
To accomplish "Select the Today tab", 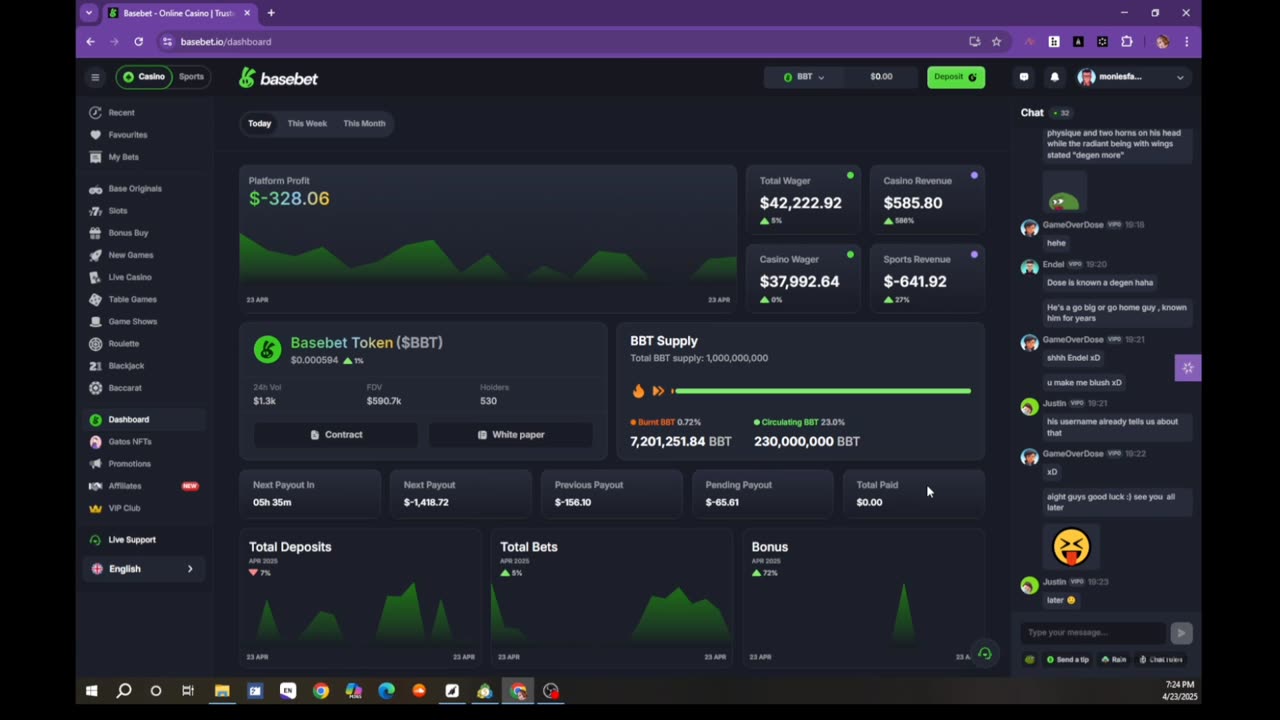I will pyautogui.click(x=260, y=124).
